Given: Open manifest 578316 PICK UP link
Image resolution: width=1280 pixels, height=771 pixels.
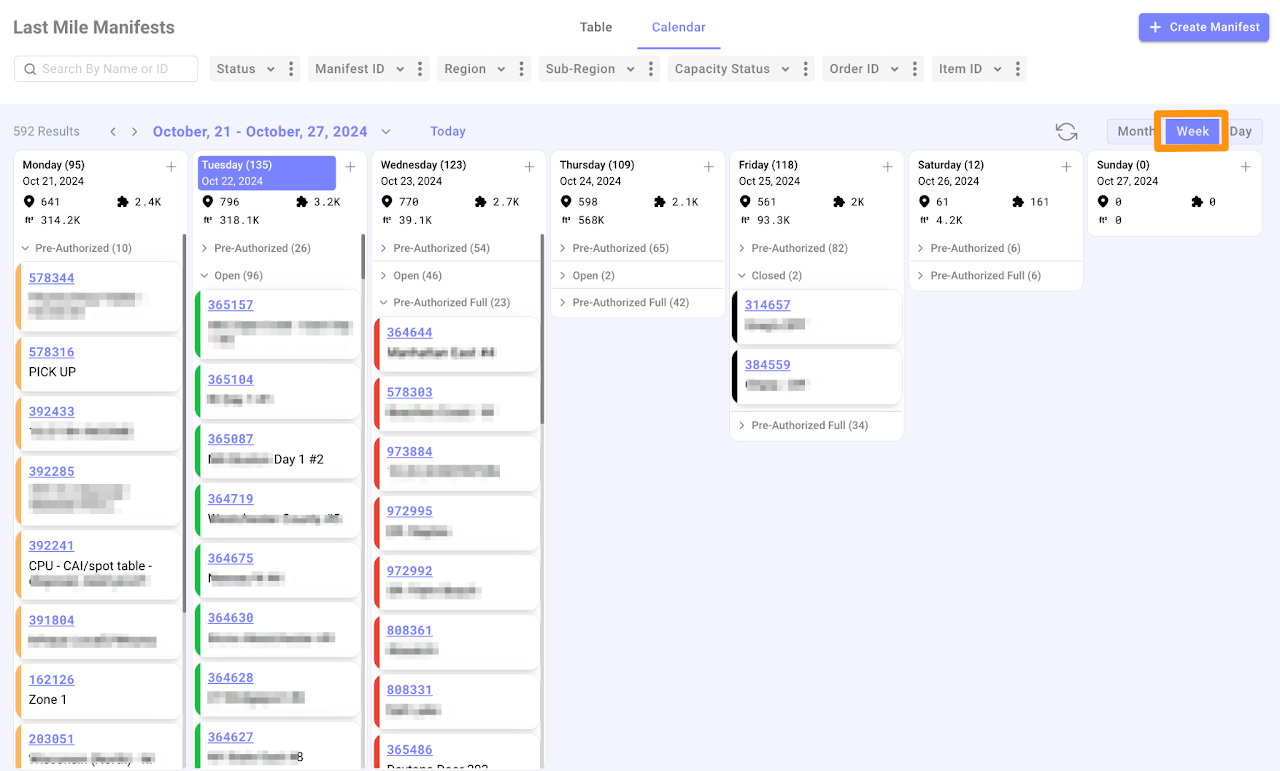Looking at the screenshot, I should [51, 352].
